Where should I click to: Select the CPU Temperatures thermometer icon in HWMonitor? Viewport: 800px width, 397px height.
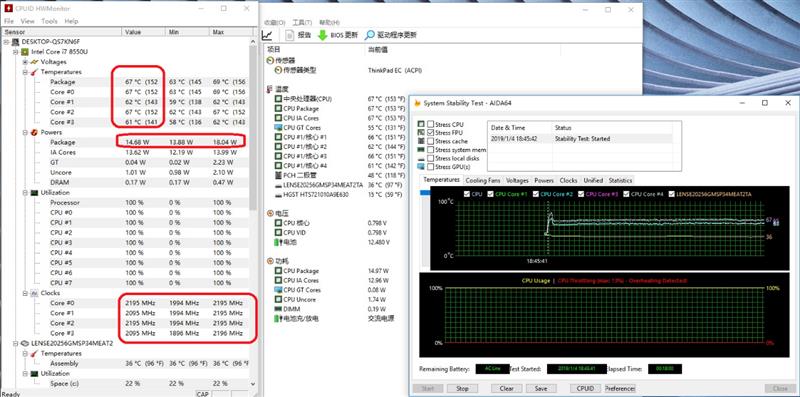click(x=35, y=72)
